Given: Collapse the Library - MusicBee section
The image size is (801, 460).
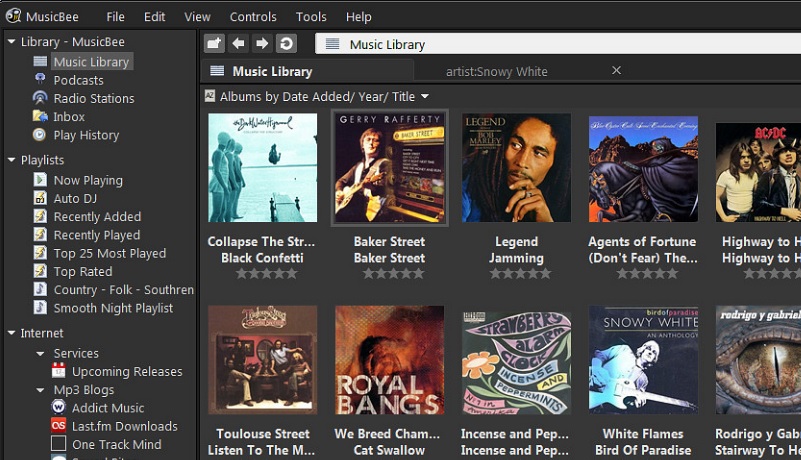Looking at the screenshot, I should 11,42.
